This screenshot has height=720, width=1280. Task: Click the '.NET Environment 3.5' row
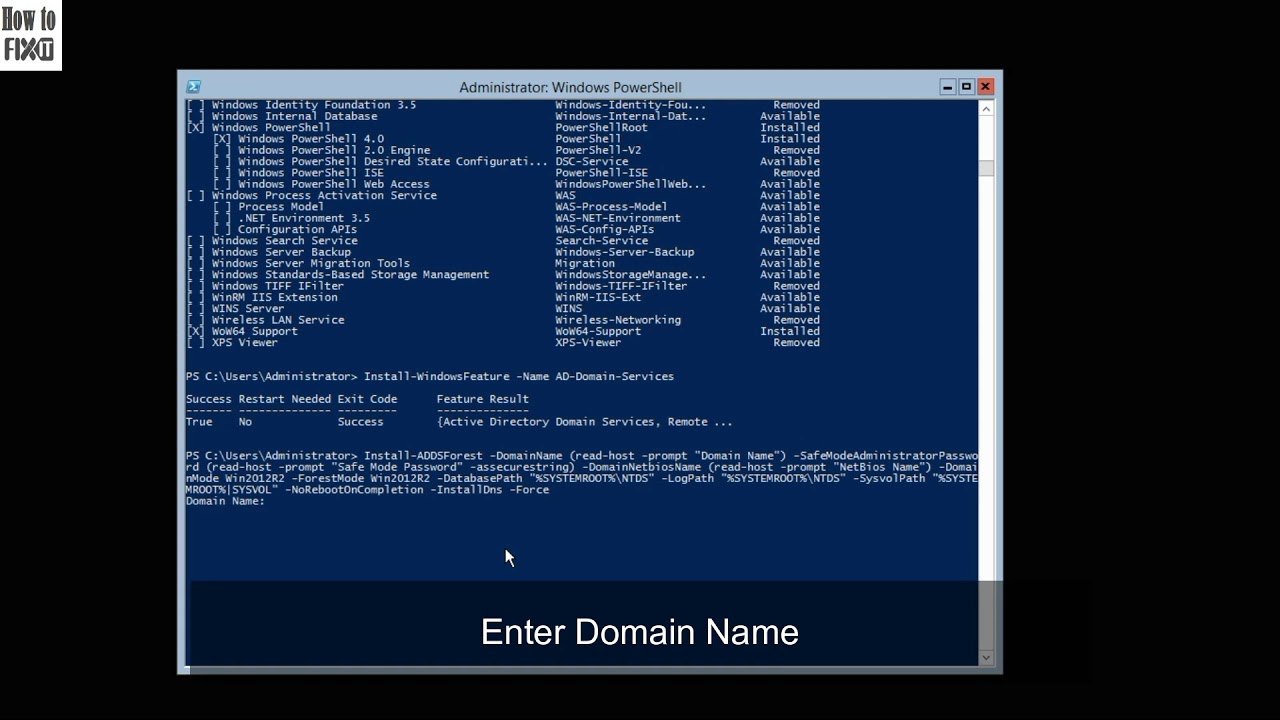click(x=516, y=218)
